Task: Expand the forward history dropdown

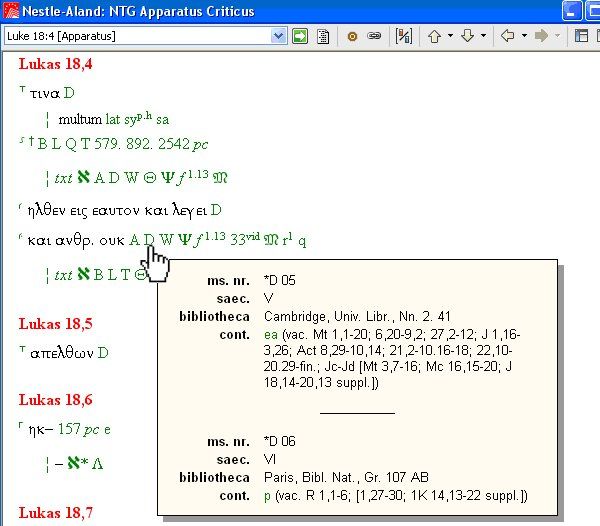Action: tap(558, 36)
